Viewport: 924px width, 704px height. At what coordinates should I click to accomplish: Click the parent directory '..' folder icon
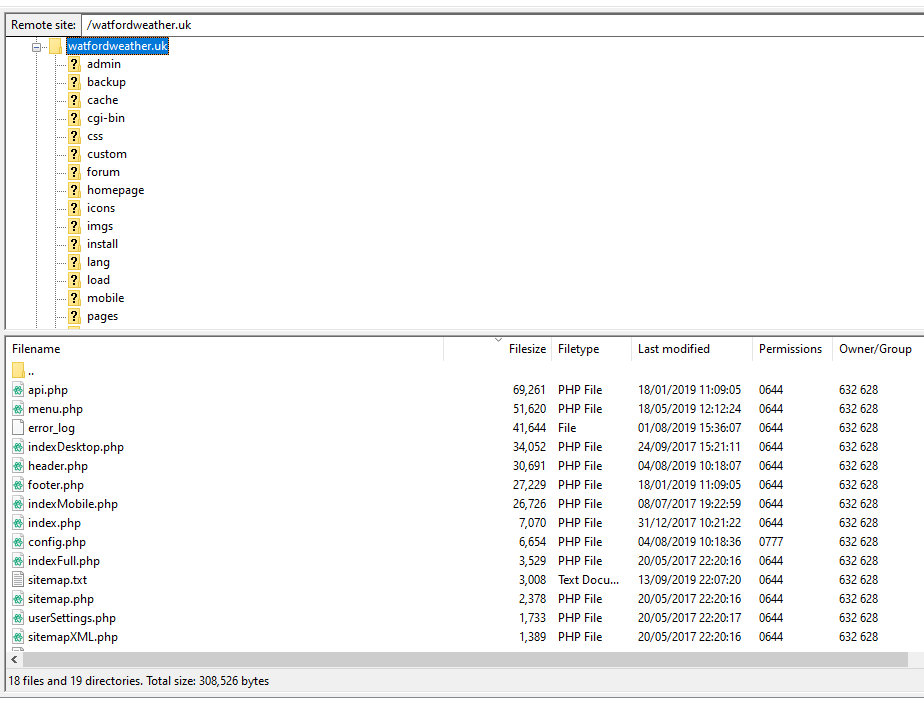point(18,371)
